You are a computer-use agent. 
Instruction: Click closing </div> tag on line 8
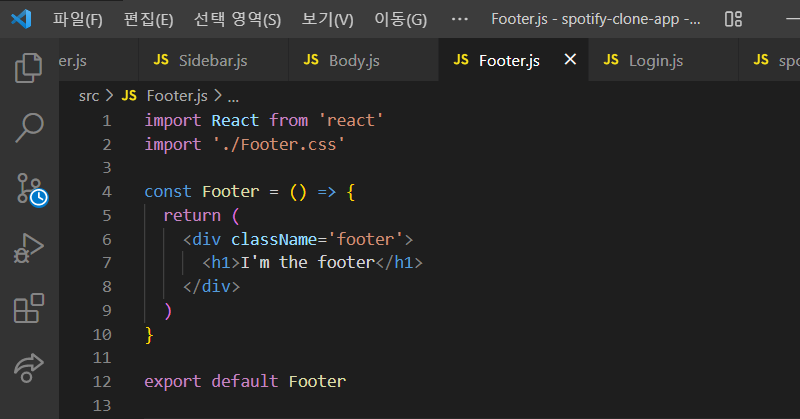click(x=211, y=286)
